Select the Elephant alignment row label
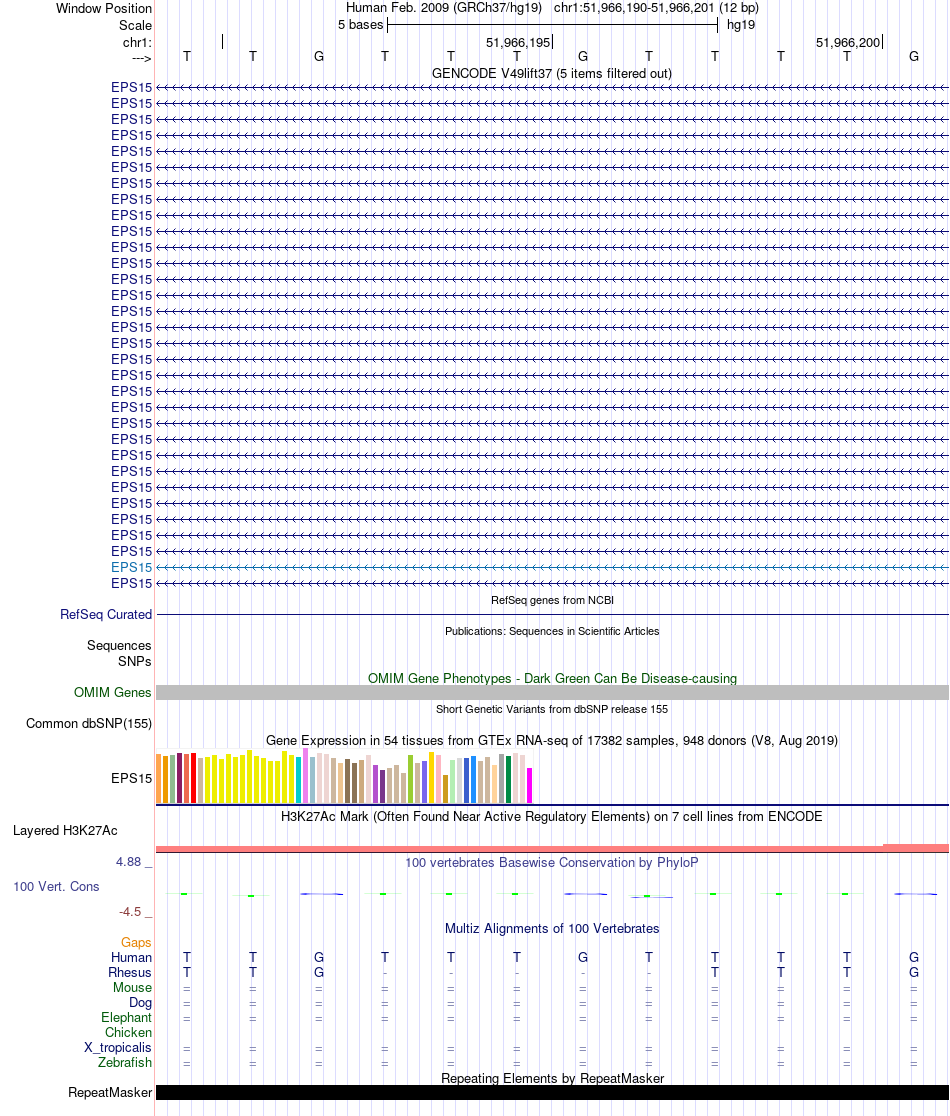Screen dimensions: 950x1116 pos(126,1018)
